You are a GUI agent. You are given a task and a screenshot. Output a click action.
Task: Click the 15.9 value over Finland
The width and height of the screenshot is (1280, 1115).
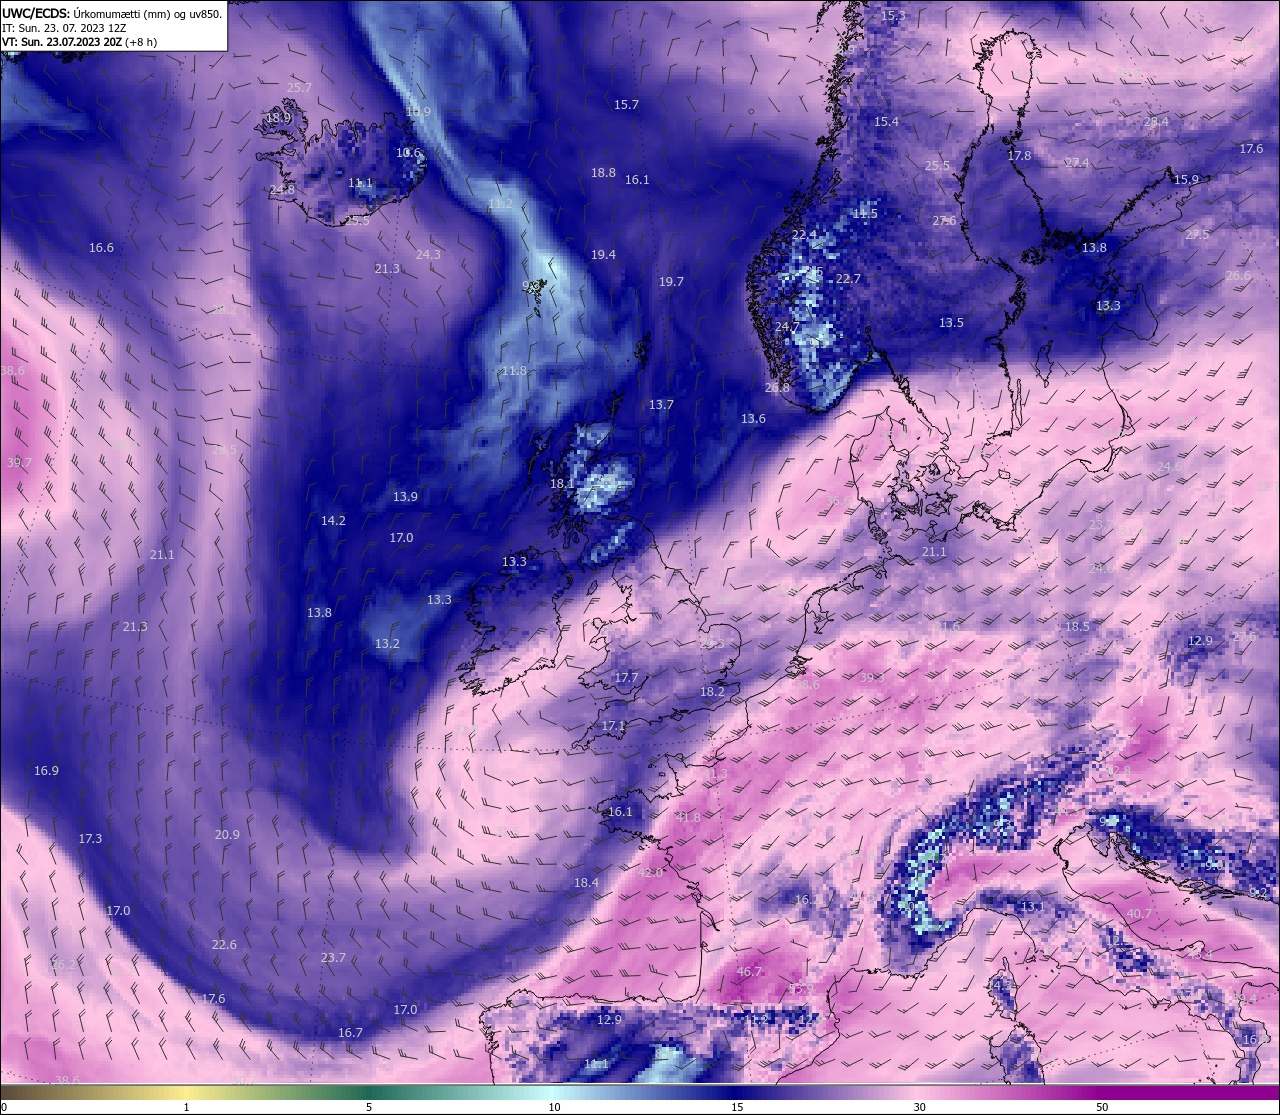(x=1186, y=180)
